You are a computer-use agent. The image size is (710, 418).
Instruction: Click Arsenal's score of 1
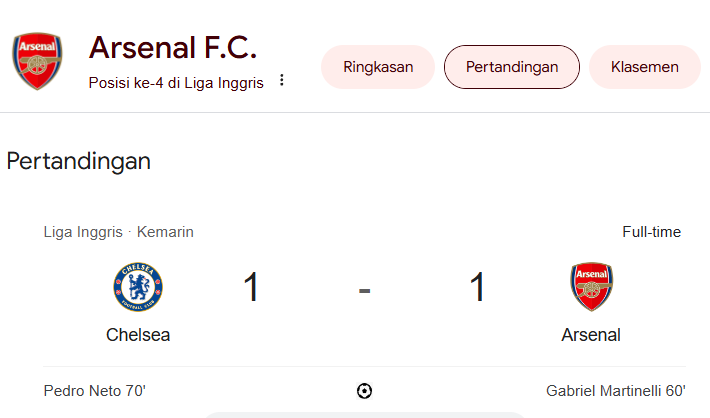(x=477, y=288)
